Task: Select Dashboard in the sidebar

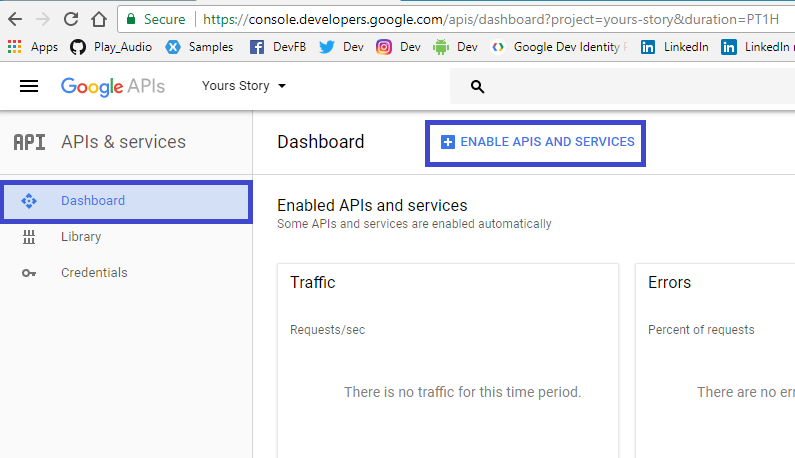Action: point(93,201)
